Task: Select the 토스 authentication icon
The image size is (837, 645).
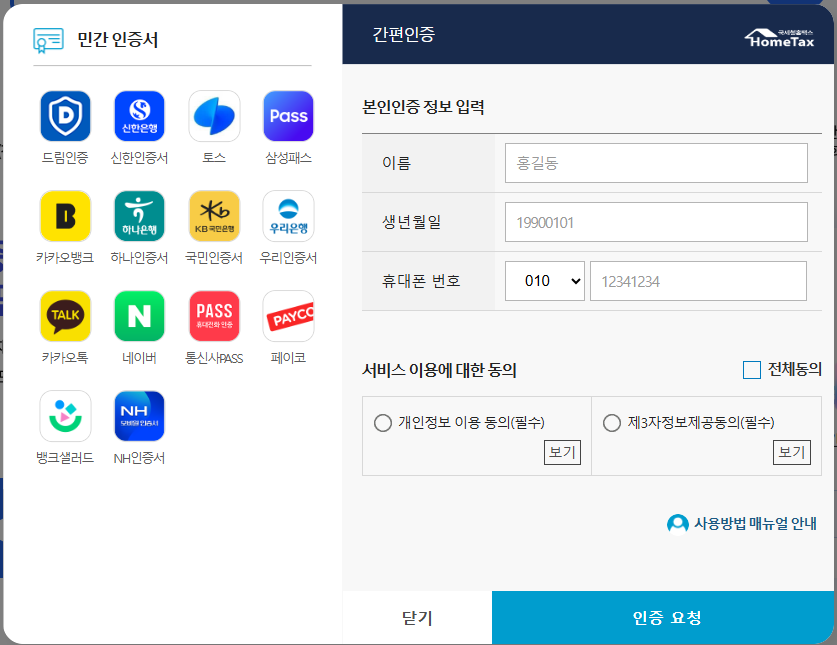Action: click(214, 116)
